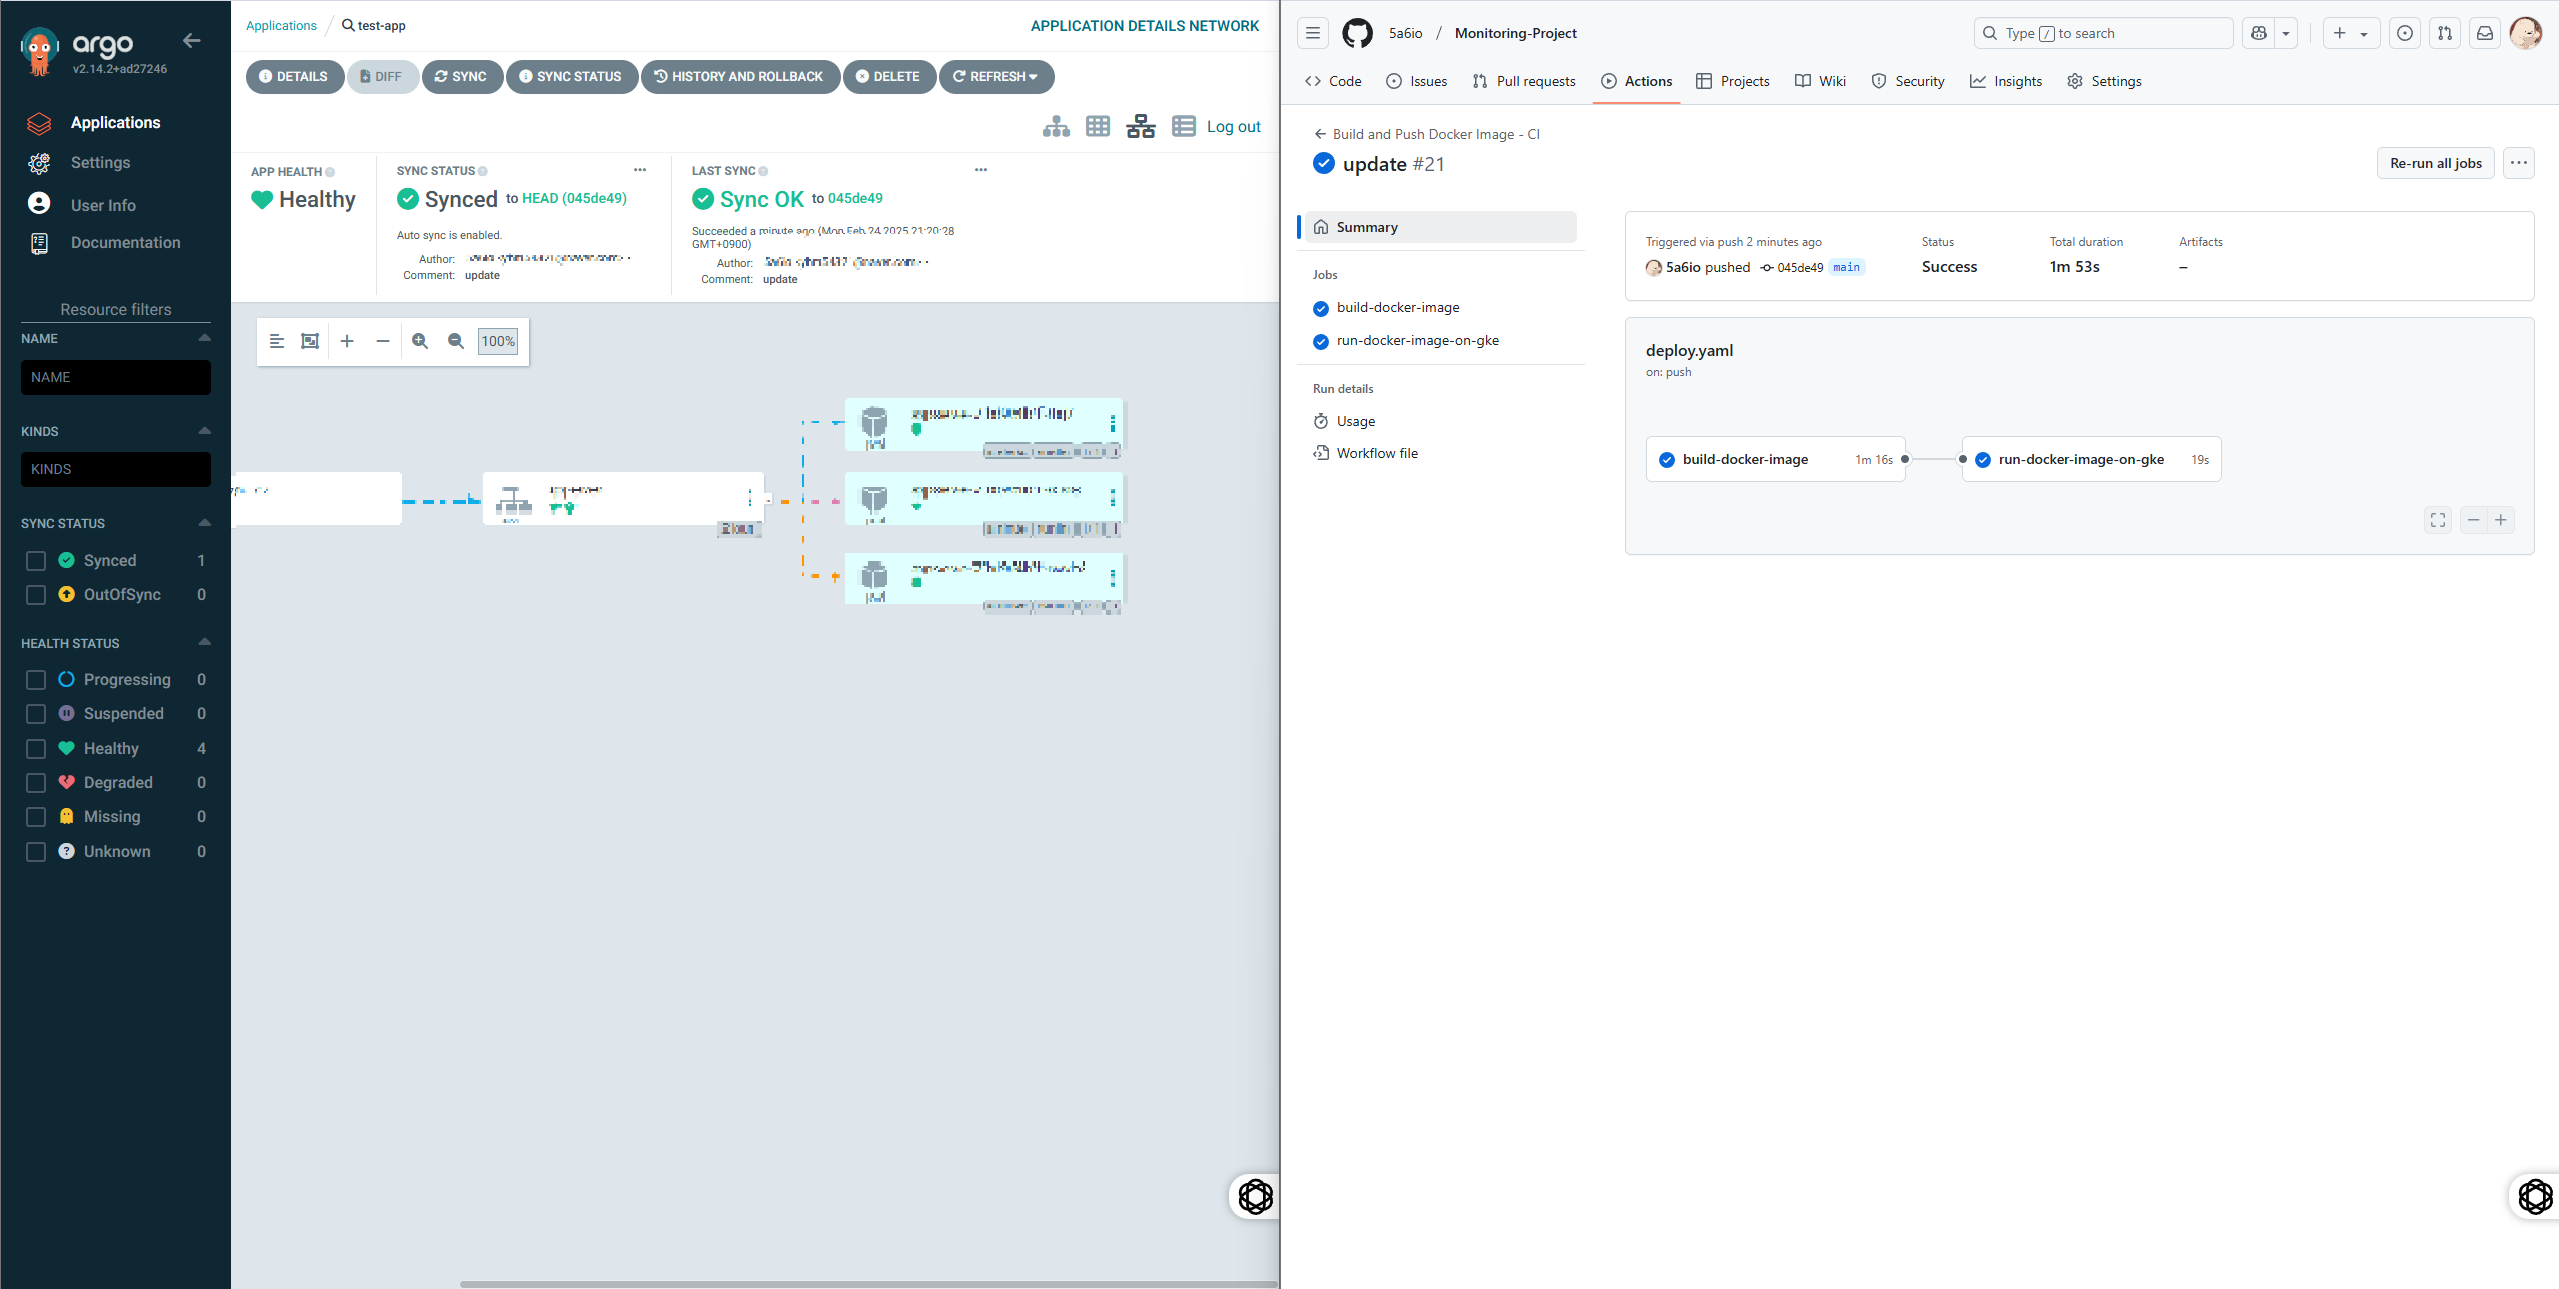
Task: Open HISTORY AND ROLLBACK
Action: click(x=739, y=77)
